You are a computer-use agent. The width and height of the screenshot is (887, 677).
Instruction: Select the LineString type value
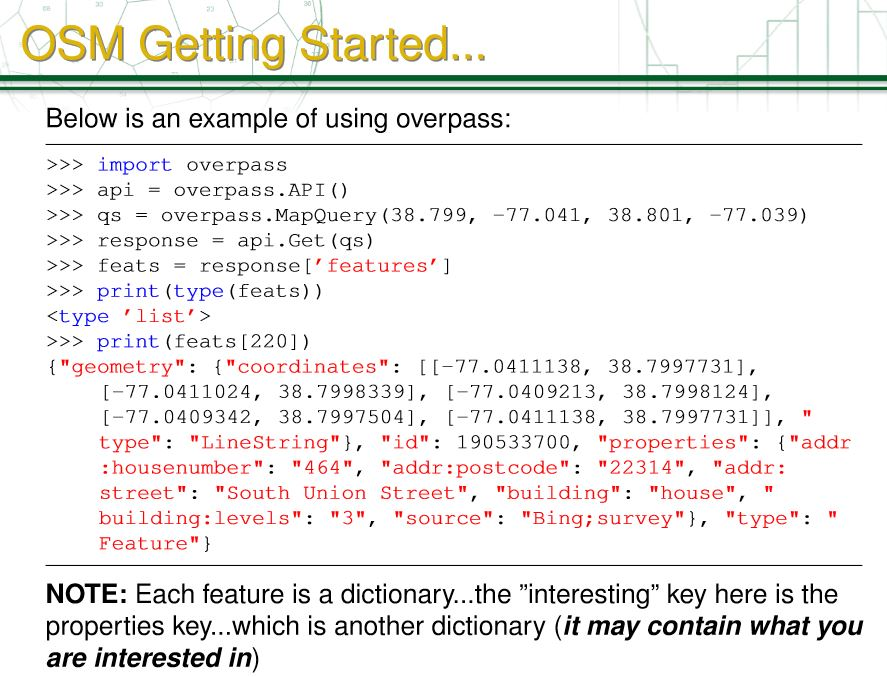[x=265, y=442]
